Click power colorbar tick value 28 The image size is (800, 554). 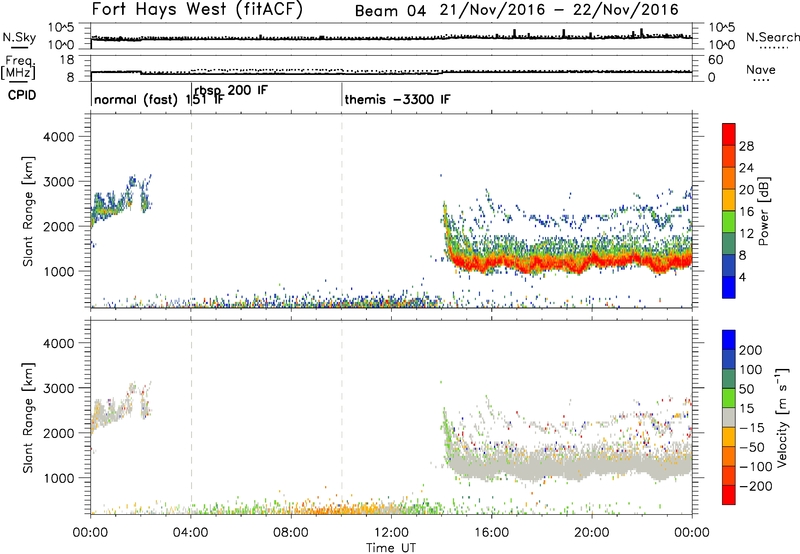click(746, 146)
